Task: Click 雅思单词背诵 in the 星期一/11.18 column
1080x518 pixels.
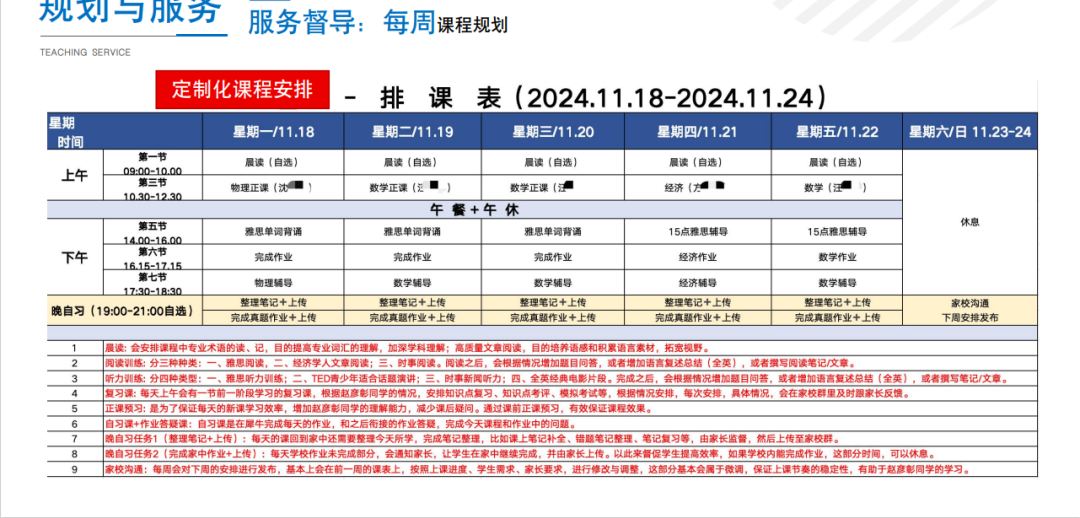Action: [x=273, y=232]
